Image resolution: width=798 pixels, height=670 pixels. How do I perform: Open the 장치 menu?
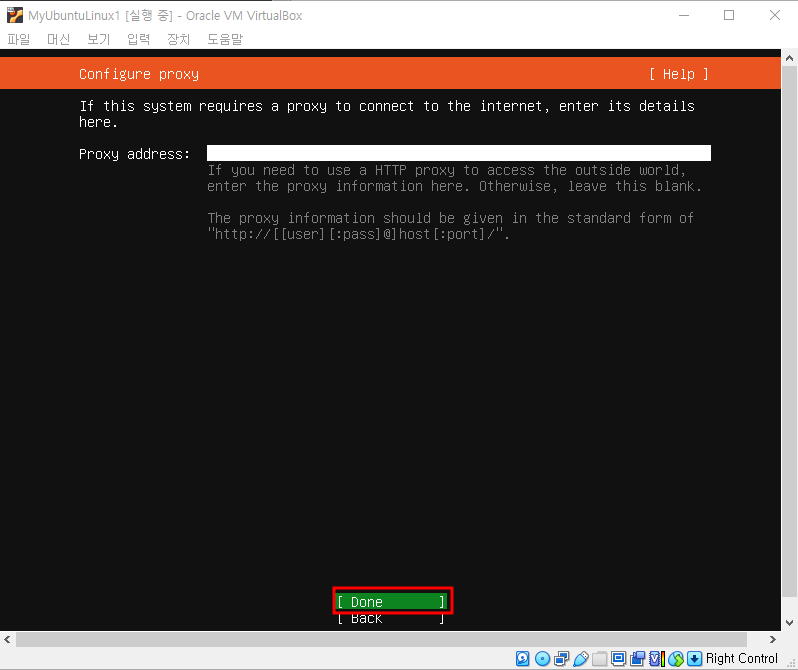click(x=179, y=39)
